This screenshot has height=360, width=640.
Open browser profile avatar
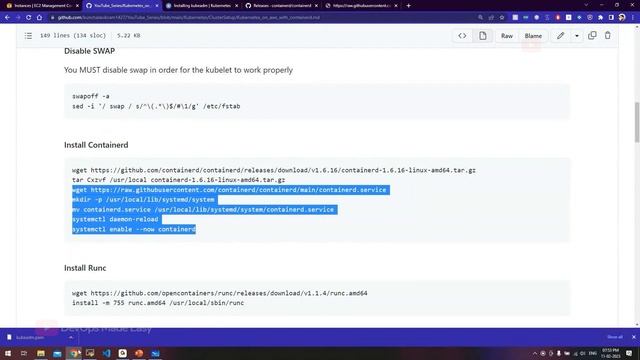[x=622, y=18]
